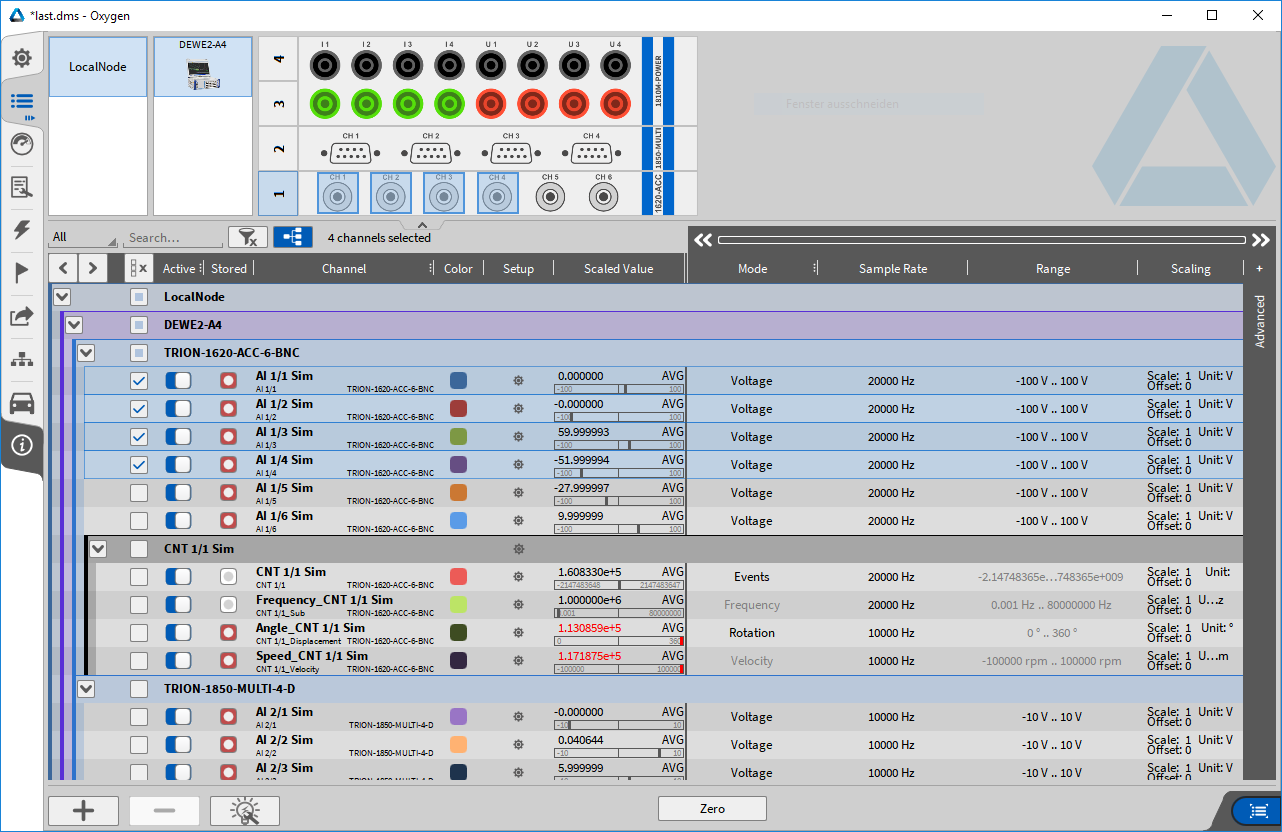Screen dimensions: 1282x832
Task: Collapse the CNT 1/1 Sim group
Action: [x=98, y=549]
